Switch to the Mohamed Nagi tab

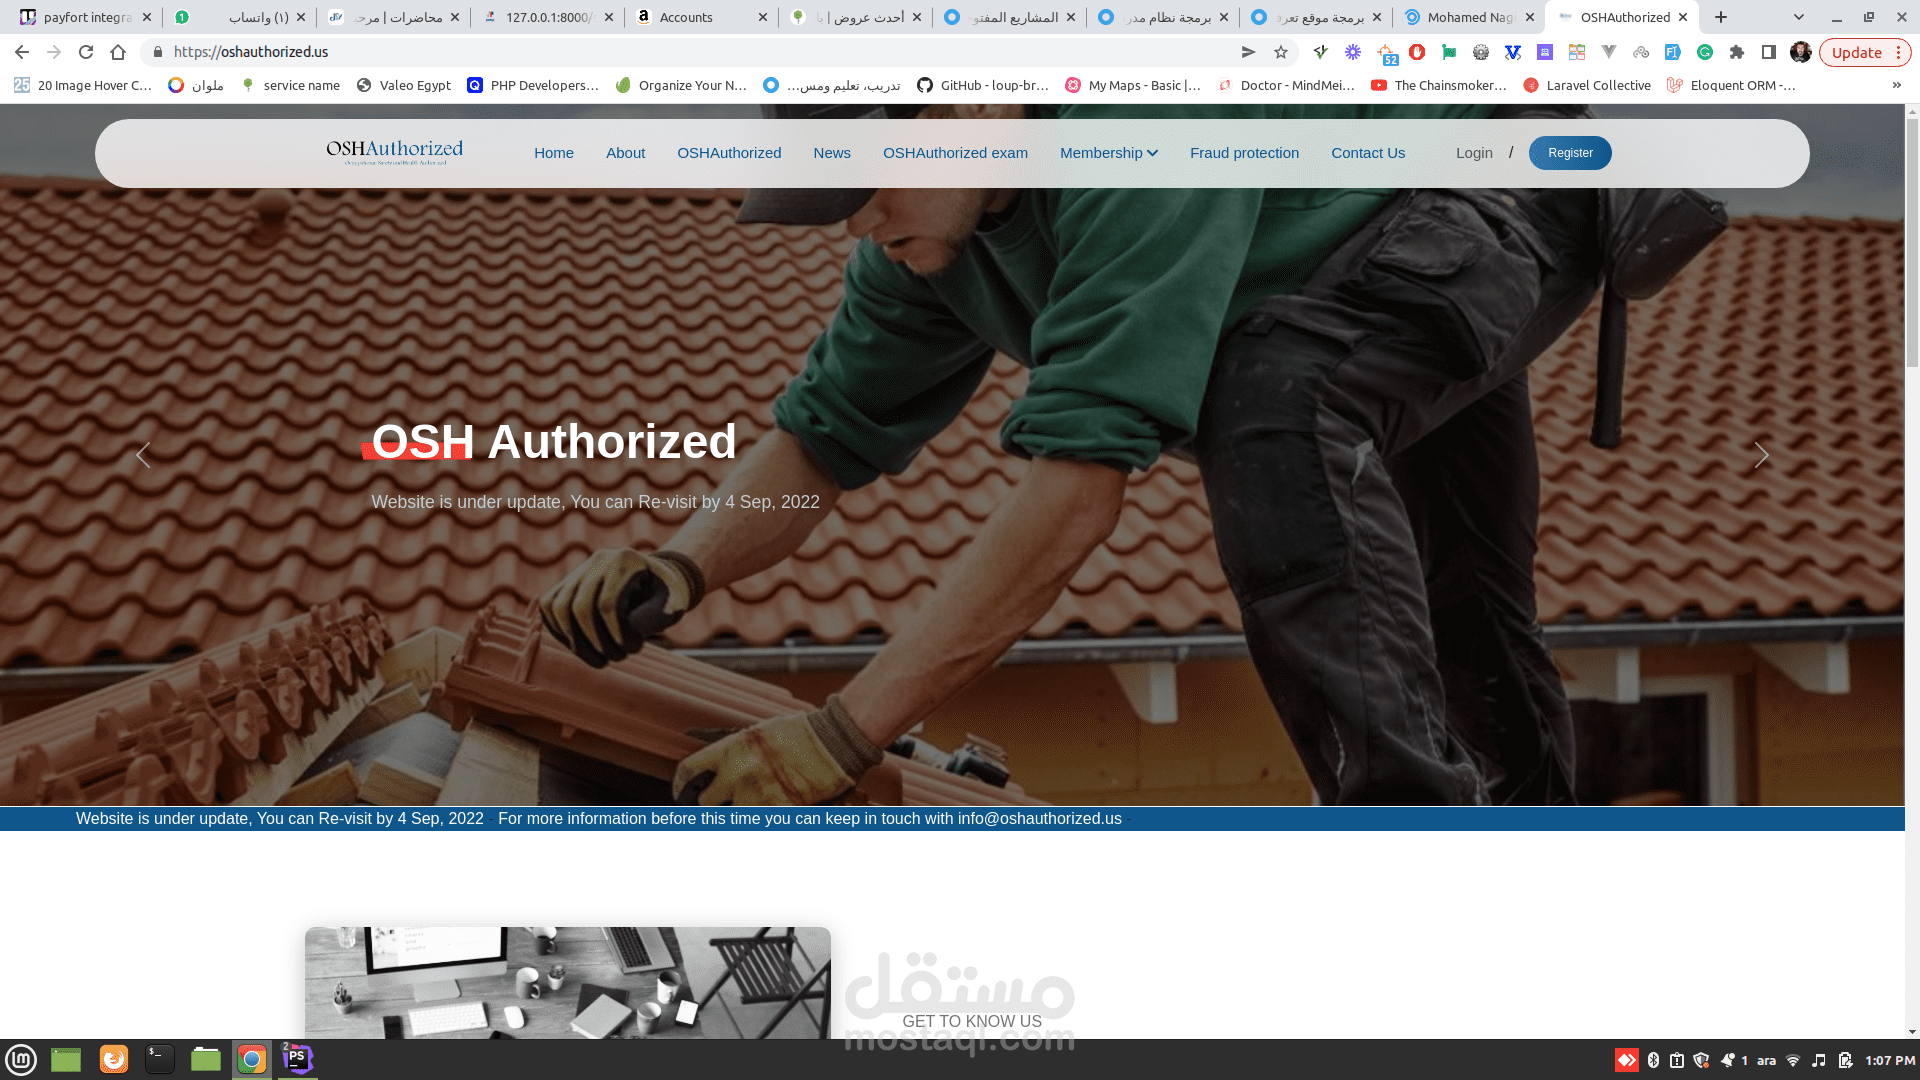1470,17
